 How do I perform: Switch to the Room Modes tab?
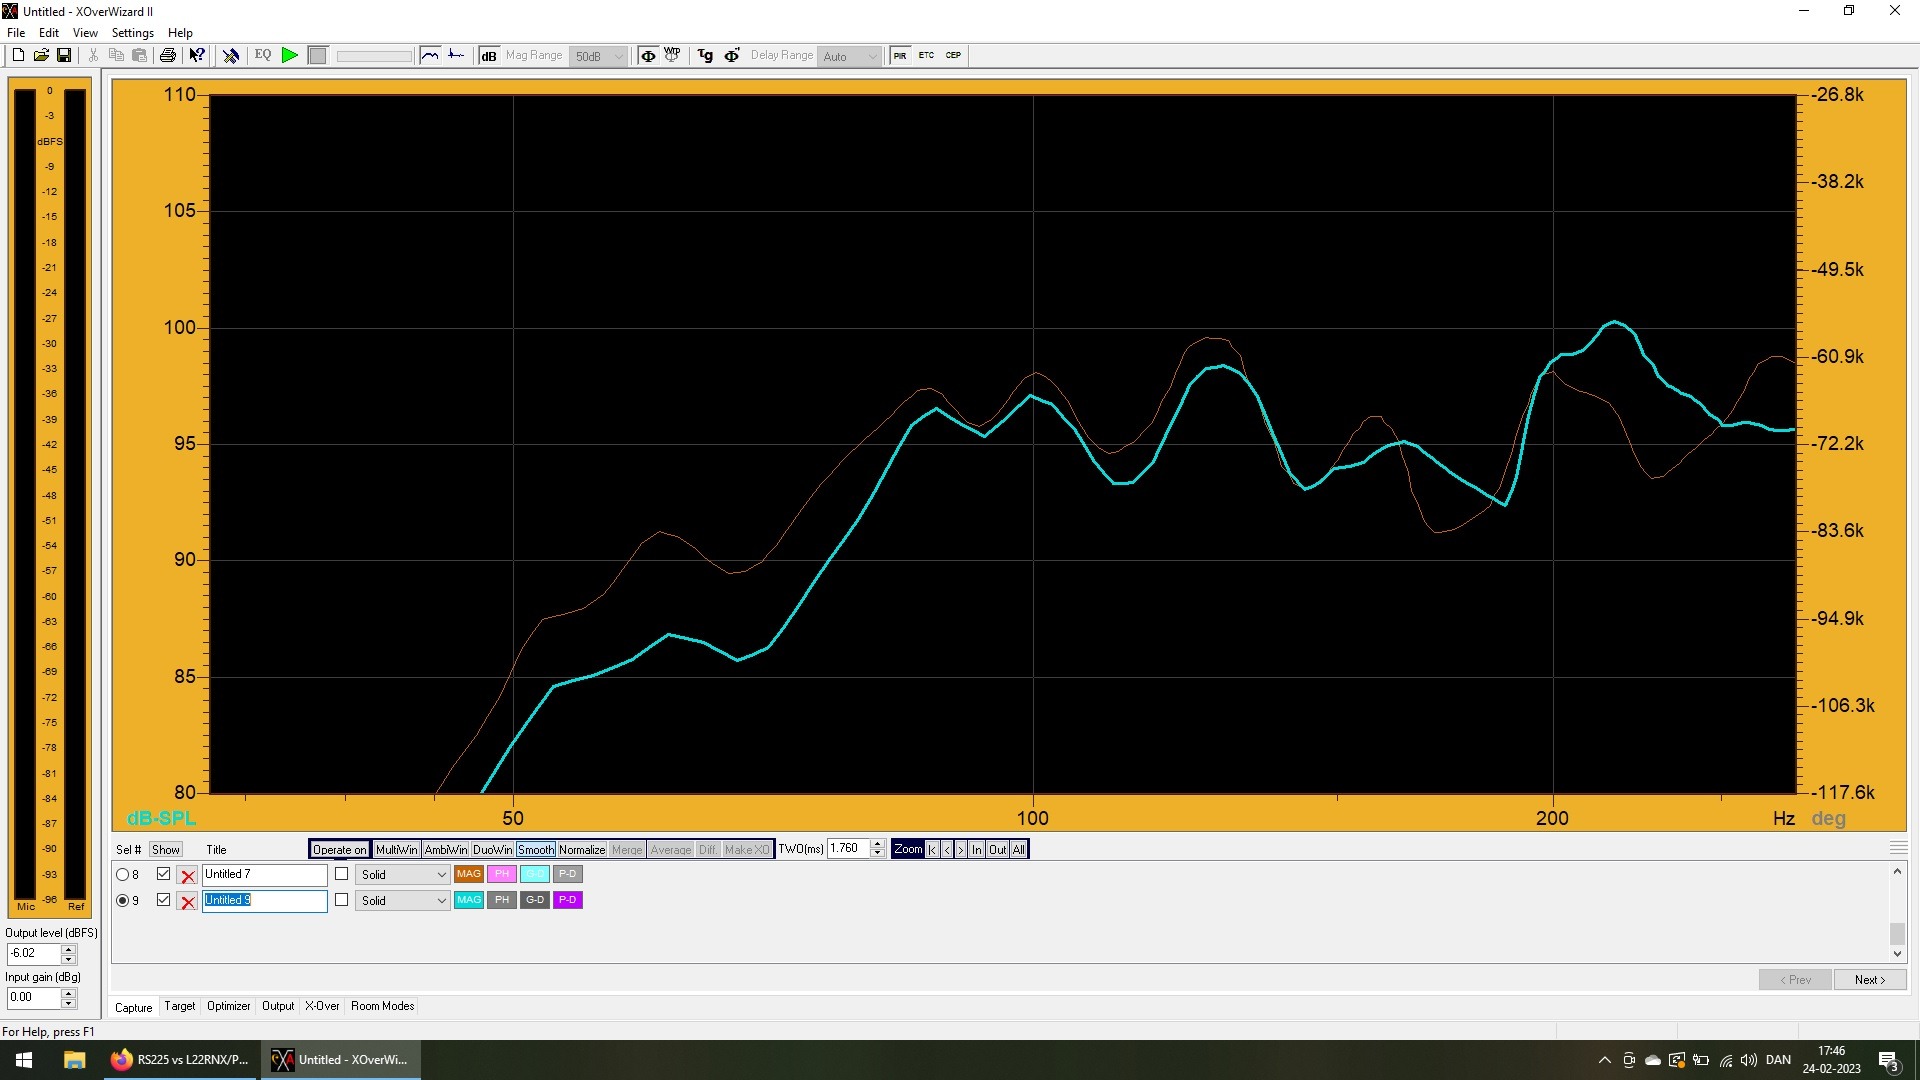[x=383, y=1006]
